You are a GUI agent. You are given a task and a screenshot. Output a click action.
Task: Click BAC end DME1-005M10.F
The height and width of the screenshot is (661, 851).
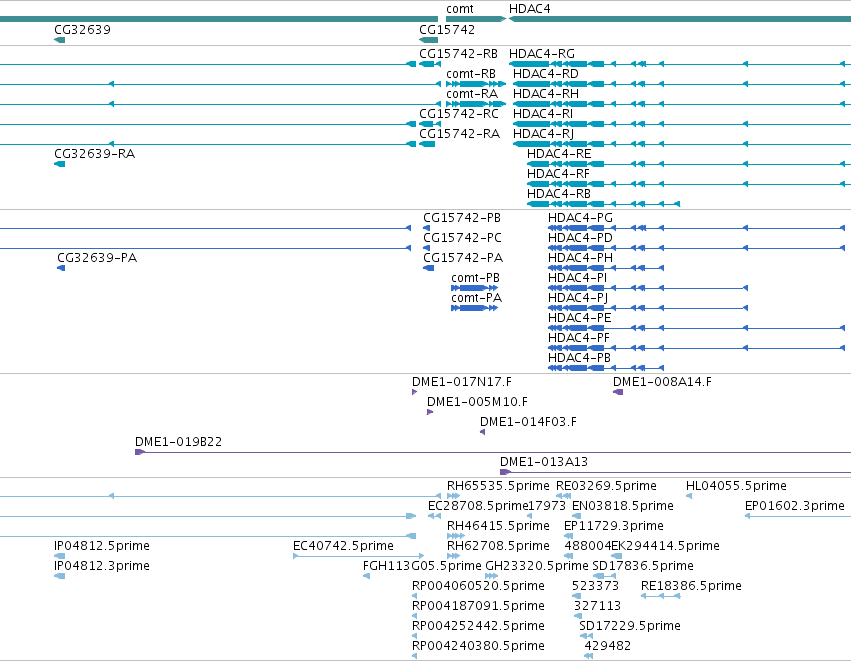point(477,403)
